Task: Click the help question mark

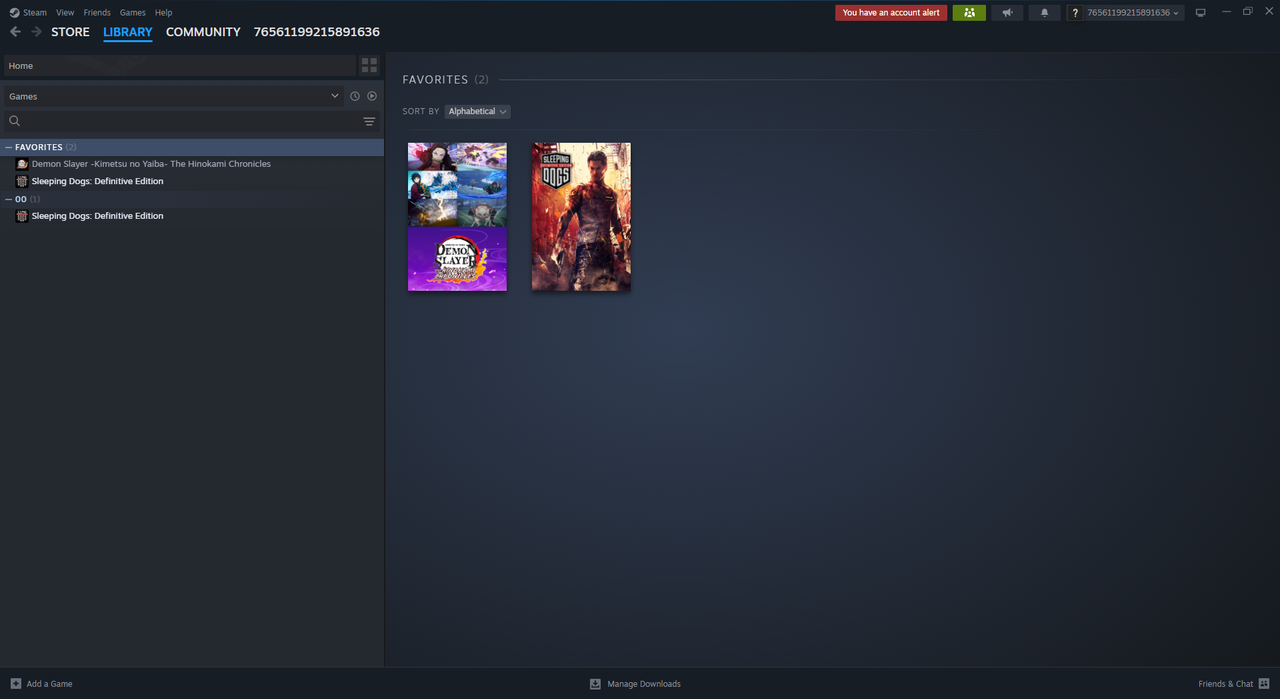Action: tap(1075, 13)
